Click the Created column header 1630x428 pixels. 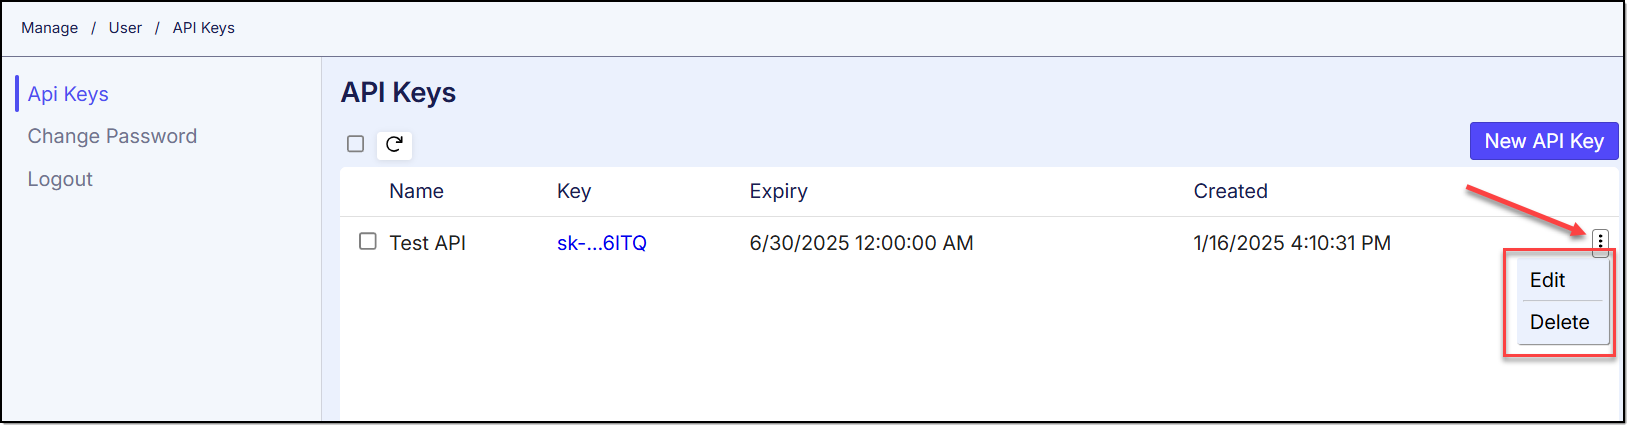[x=1230, y=191]
